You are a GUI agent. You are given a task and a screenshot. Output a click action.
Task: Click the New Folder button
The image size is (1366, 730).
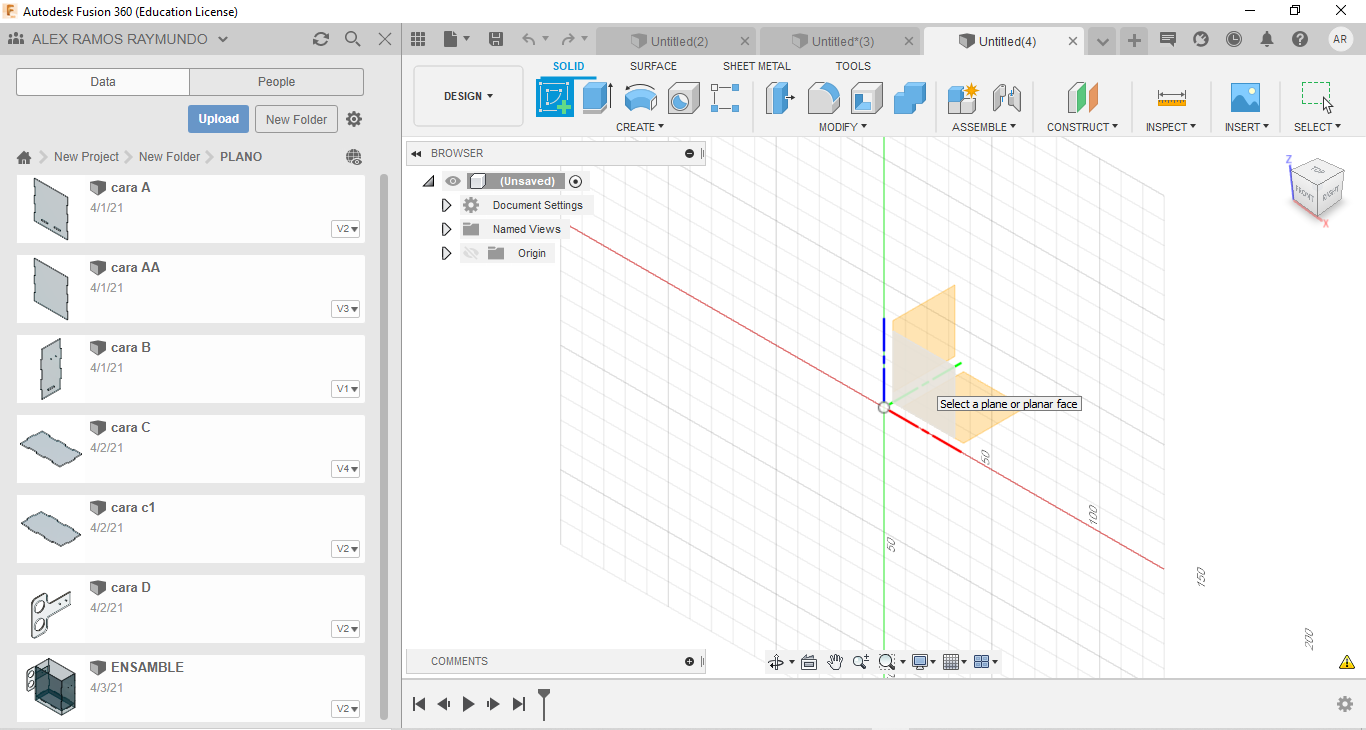point(297,119)
